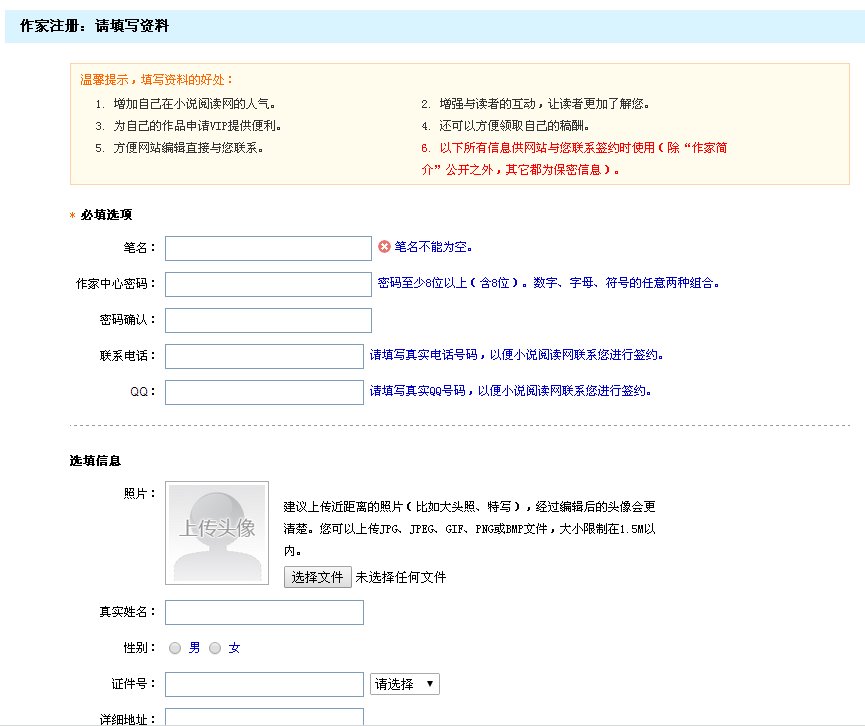Select the 男 gender radio button
The height and width of the screenshot is (726, 865).
pyautogui.click(x=175, y=648)
